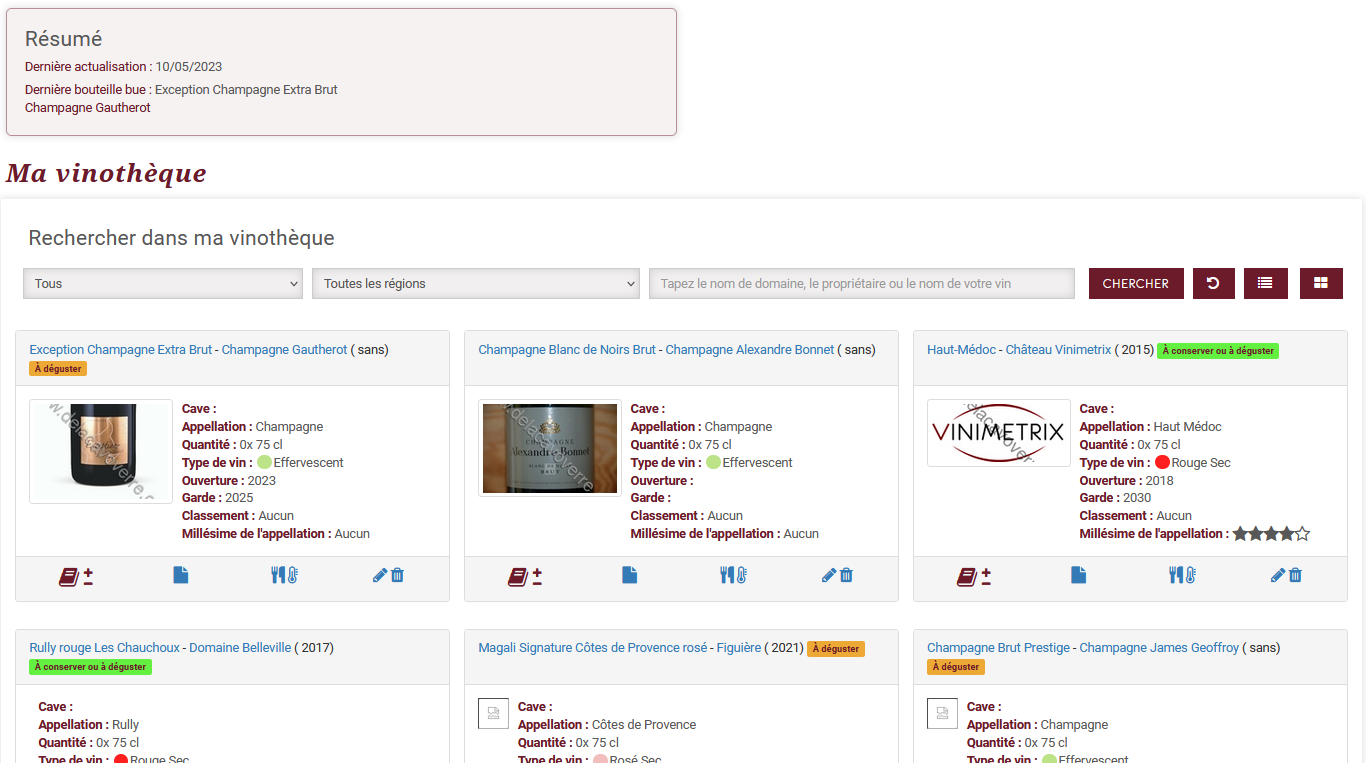Click trash icon on Haut-Médoc Château Vinimetrix card
Screen dimensions: 1366x763
pos(1295,575)
